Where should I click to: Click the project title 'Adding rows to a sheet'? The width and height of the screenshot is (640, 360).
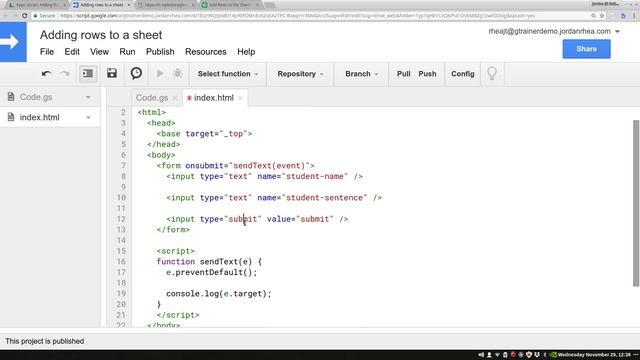point(101,35)
